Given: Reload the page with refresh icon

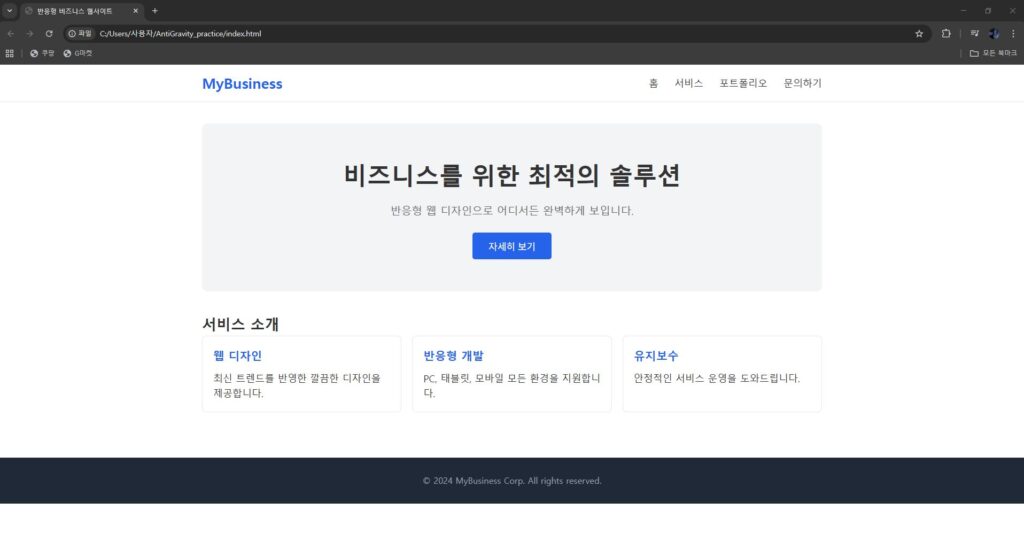Looking at the screenshot, I should click(x=49, y=33).
